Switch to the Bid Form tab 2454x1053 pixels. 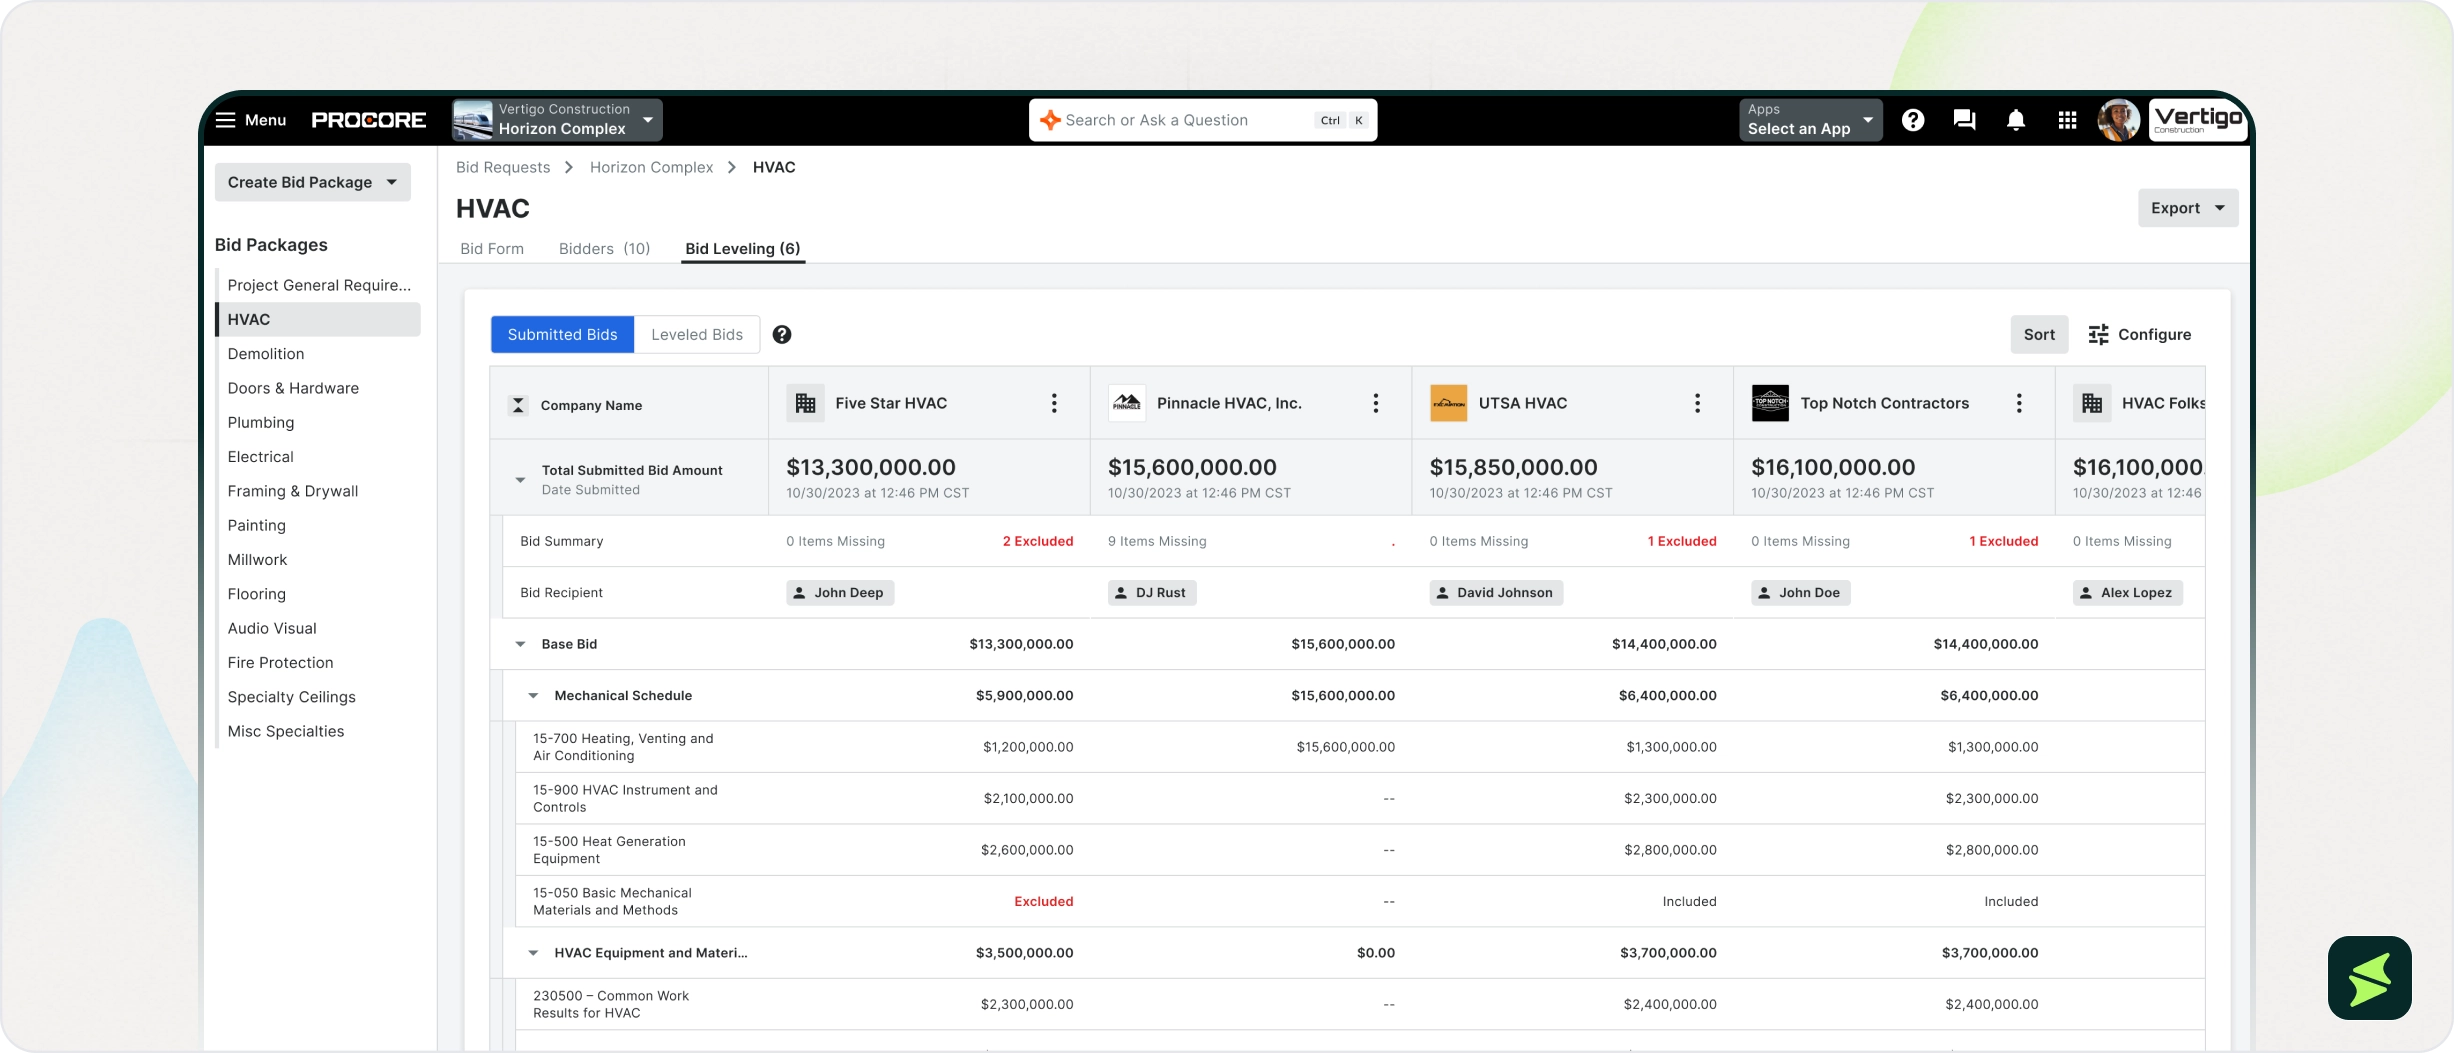coord(492,249)
